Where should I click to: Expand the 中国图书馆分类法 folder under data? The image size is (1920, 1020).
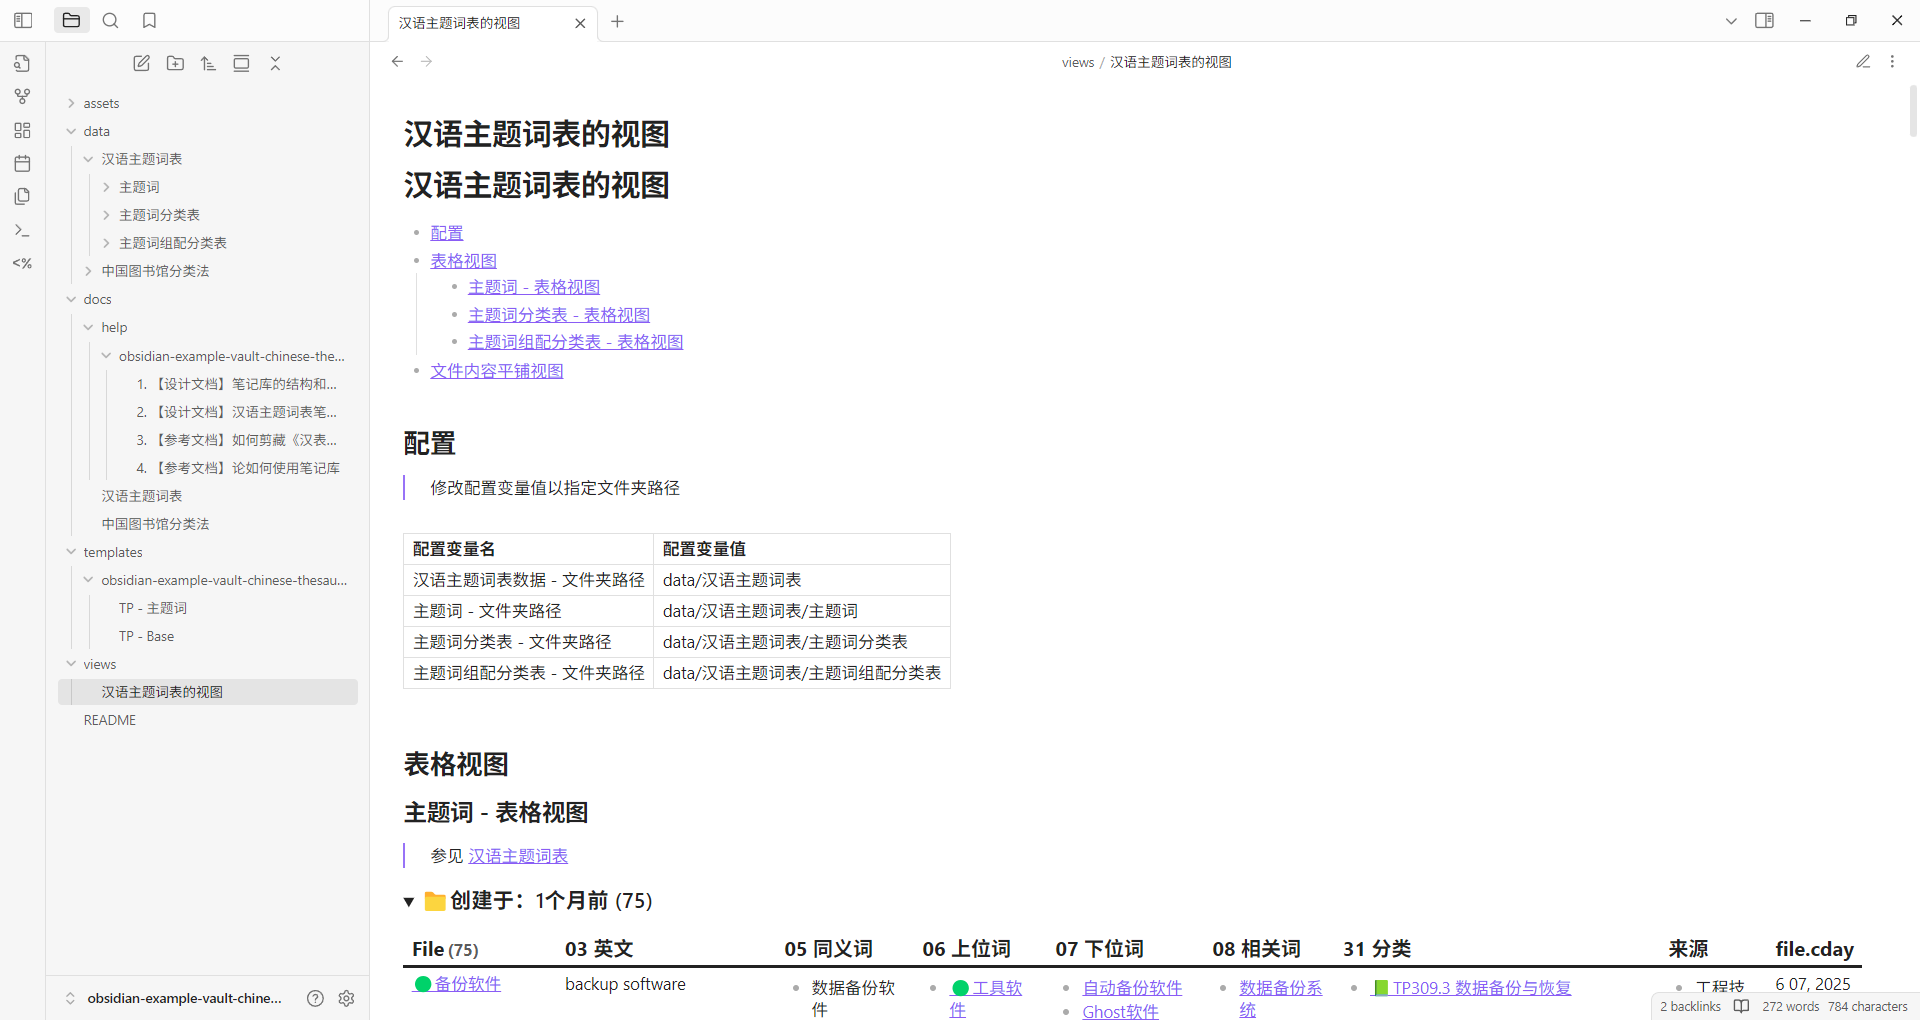[155, 271]
